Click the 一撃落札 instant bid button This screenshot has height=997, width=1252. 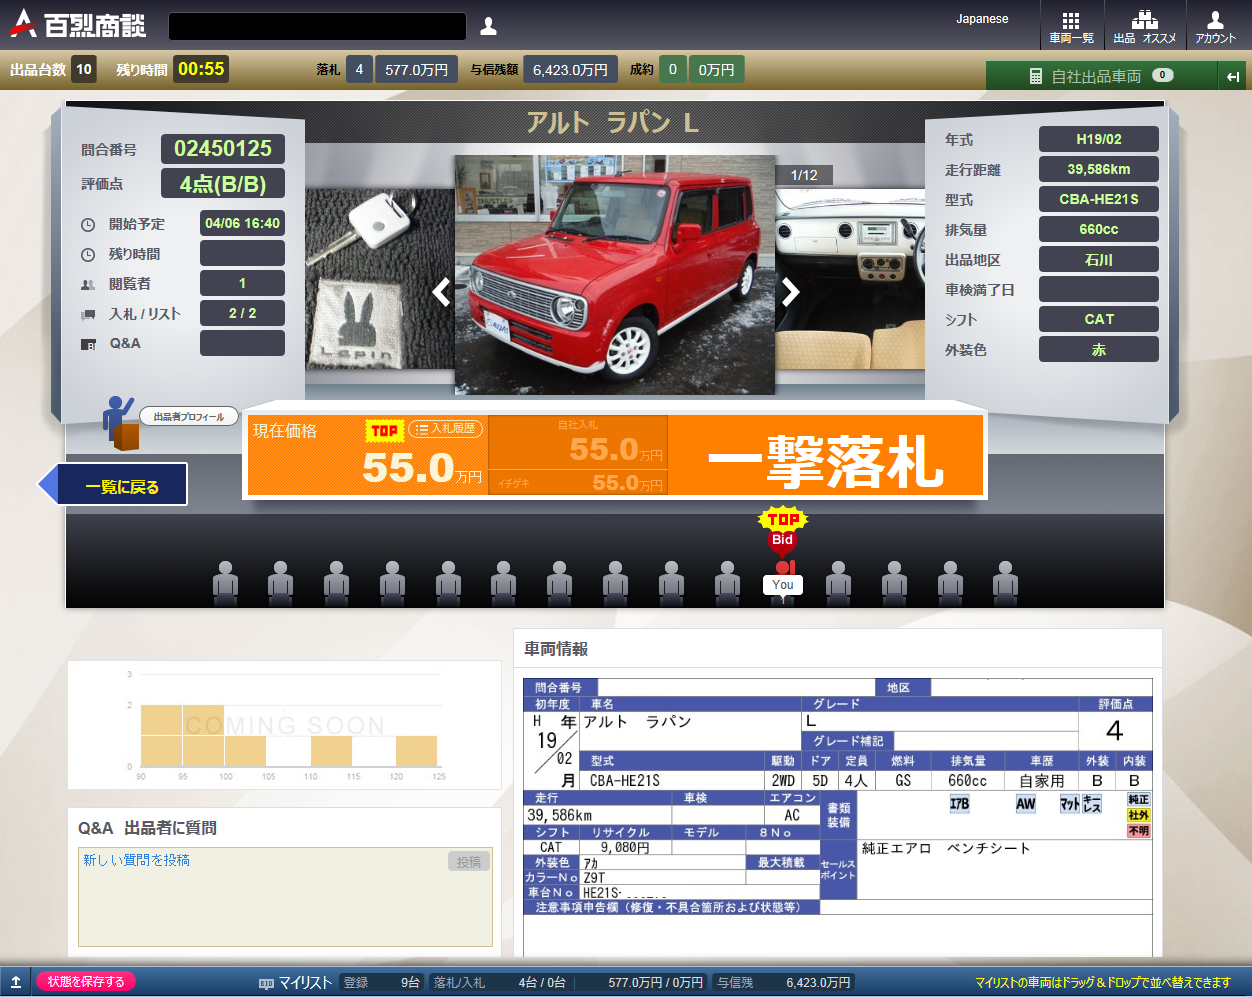(825, 457)
